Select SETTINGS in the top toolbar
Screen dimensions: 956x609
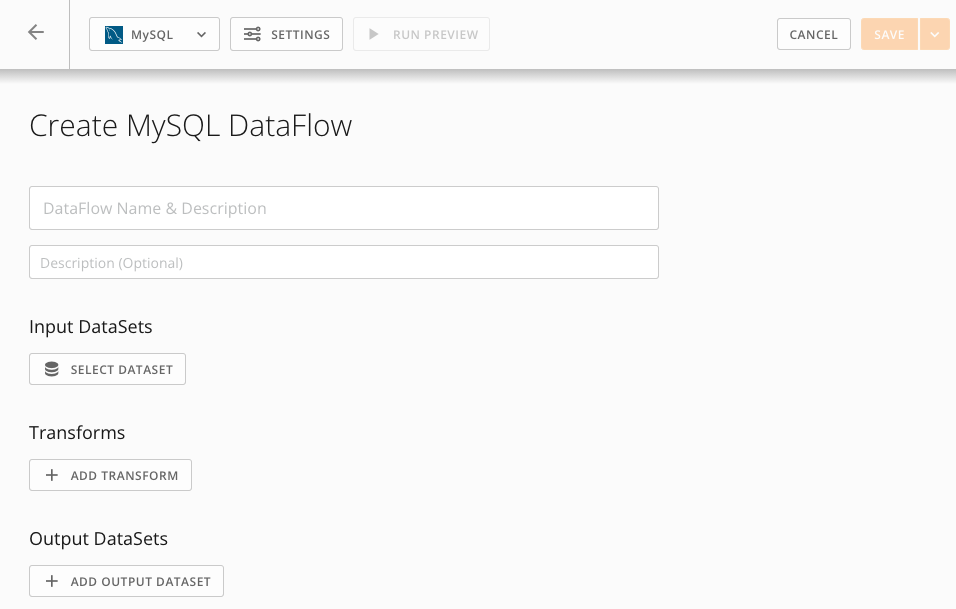286,33
